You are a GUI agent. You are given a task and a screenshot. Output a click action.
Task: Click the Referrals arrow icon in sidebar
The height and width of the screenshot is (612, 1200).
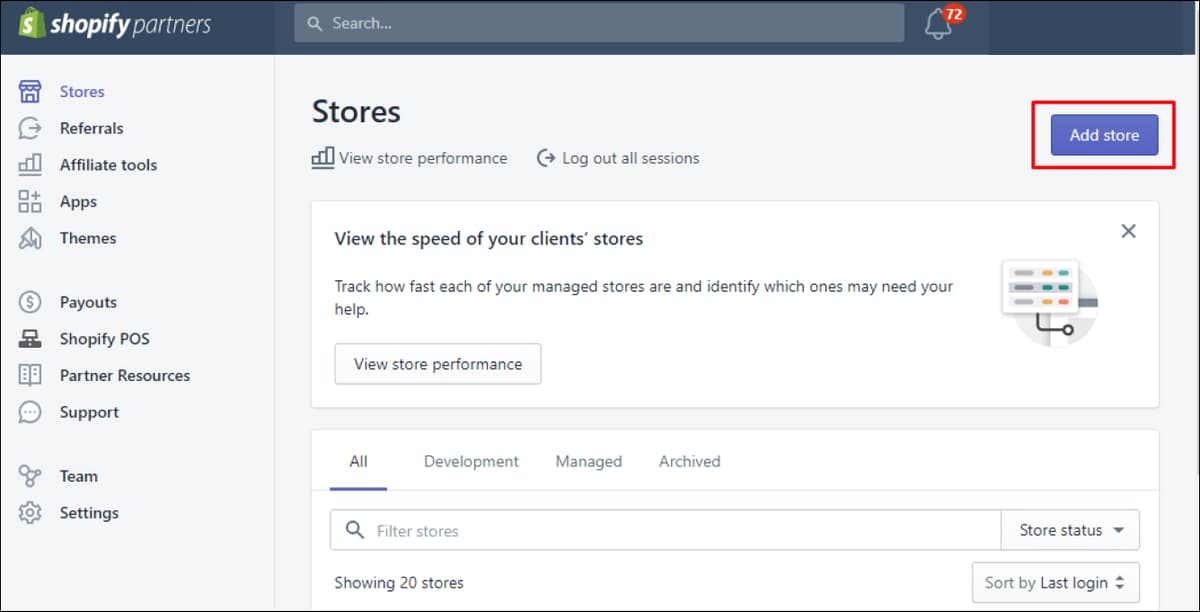30,128
